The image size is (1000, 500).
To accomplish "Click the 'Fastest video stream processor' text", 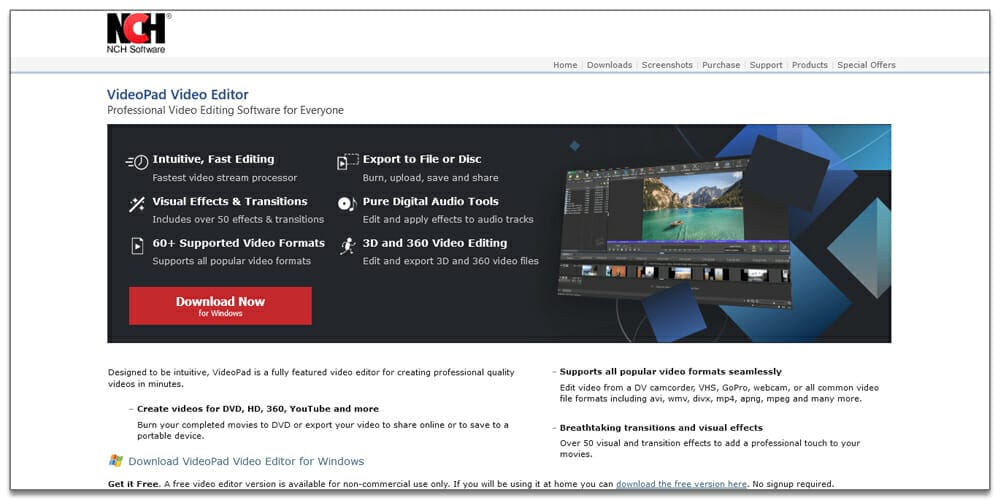I will [x=224, y=178].
